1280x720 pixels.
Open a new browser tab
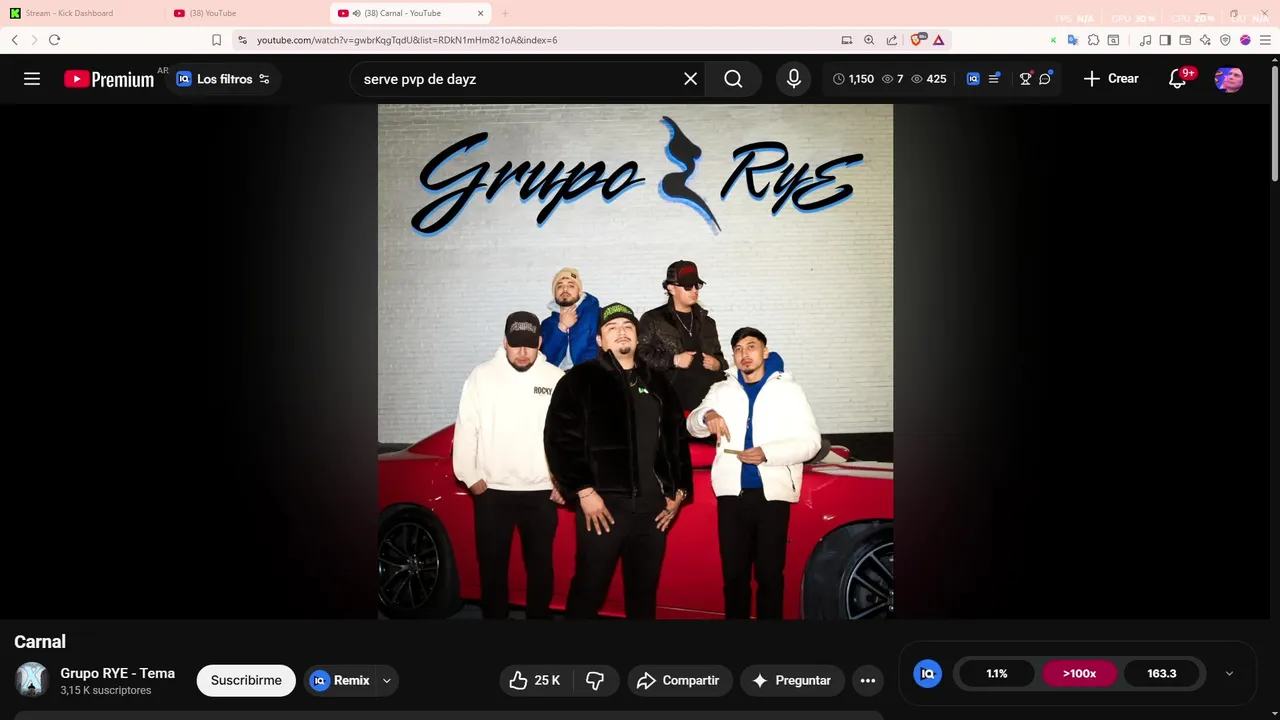[x=505, y=13]
